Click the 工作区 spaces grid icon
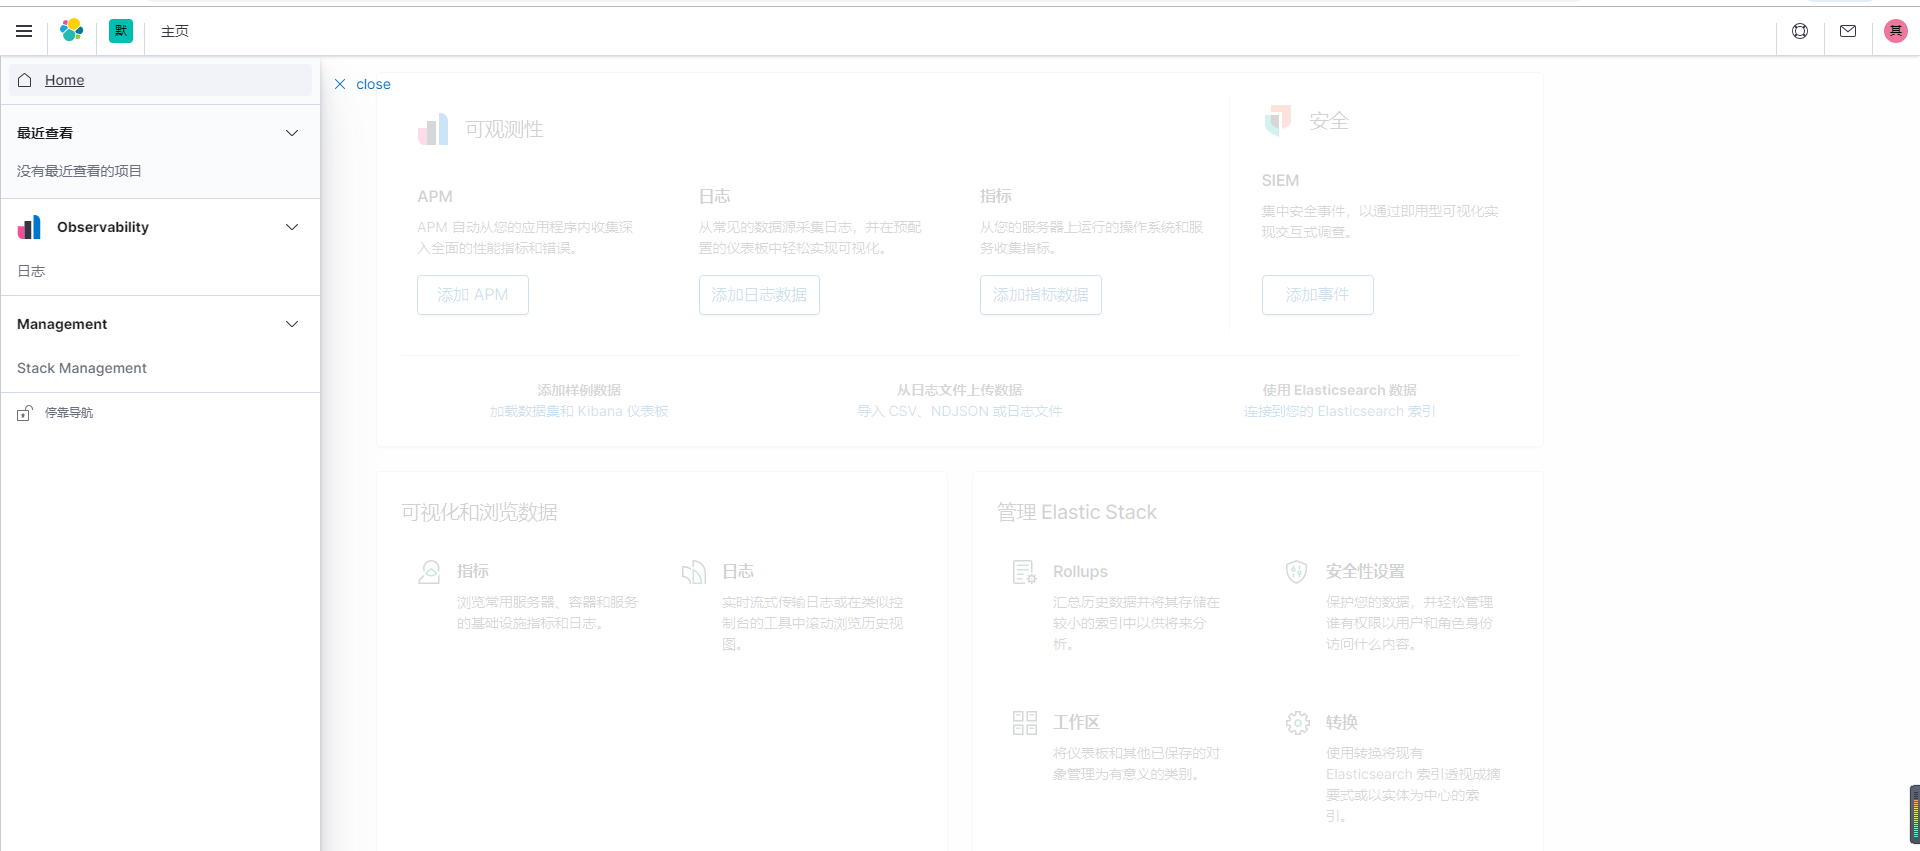Screen dimensions: 1920x851 (1025, 723)
